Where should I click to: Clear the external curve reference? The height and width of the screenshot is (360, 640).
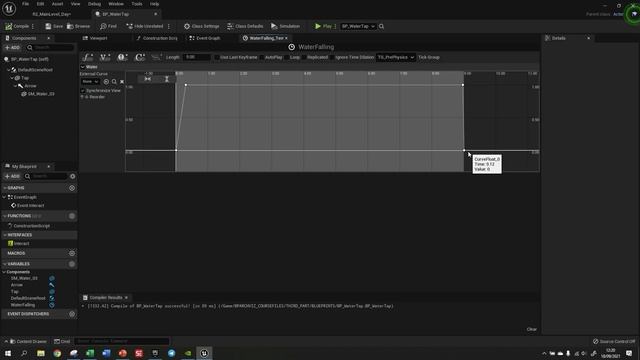point(122,82)
